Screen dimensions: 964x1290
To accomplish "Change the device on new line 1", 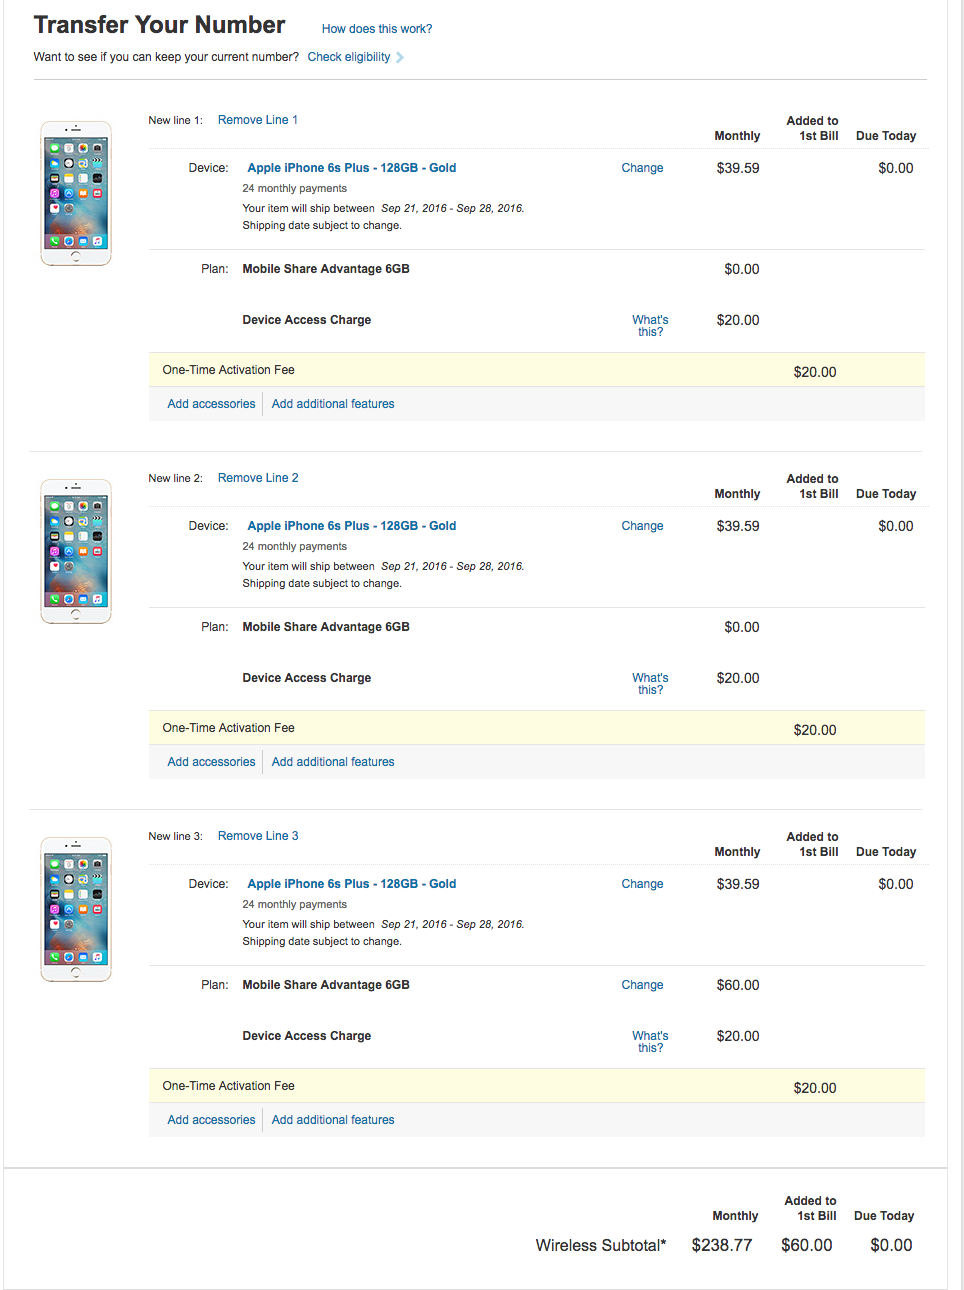I will (x=642, y=168).
